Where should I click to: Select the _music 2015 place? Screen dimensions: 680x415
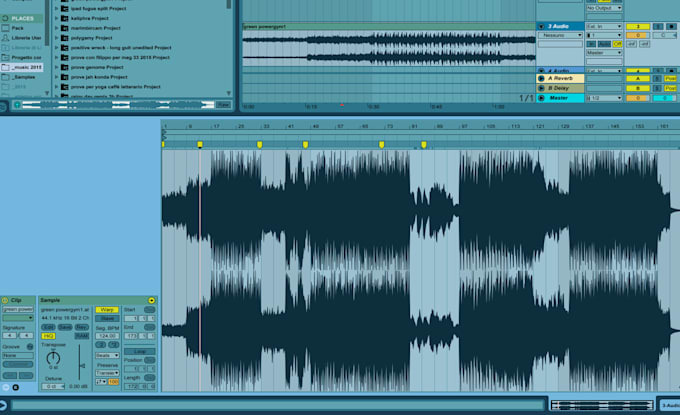[x=22, y=67]
